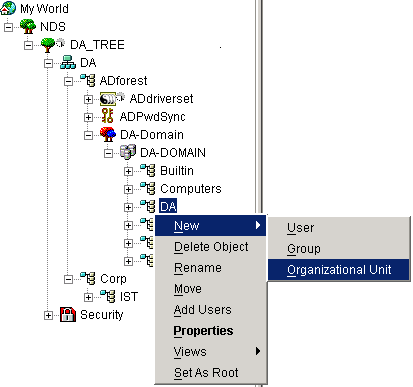Image resolution: width=413 pixels, height=387 pixels.
Task: Select the Builtin label
Action: click(177, 171)
